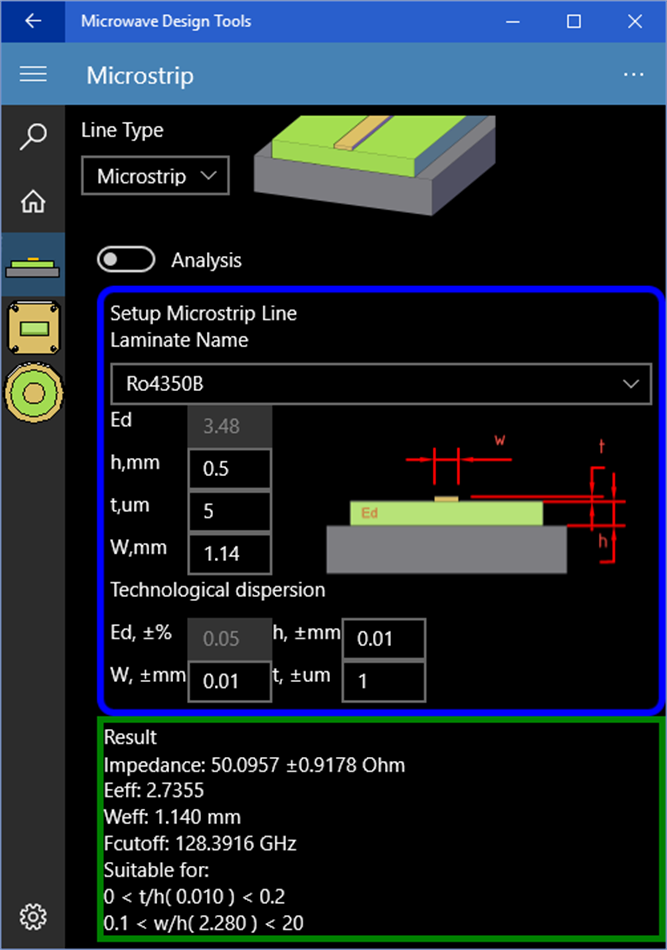
Task: Click the 3D microstrip preview image
Action: tap(374, 164)
